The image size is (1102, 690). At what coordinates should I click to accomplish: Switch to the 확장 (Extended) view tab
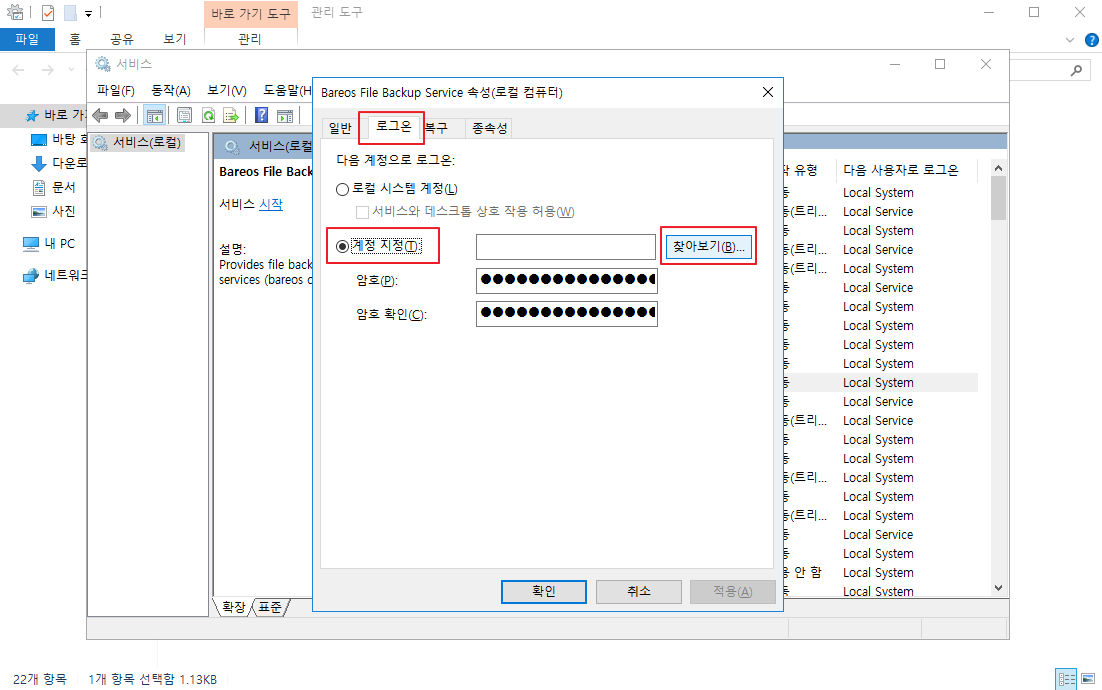click(234, 607)
